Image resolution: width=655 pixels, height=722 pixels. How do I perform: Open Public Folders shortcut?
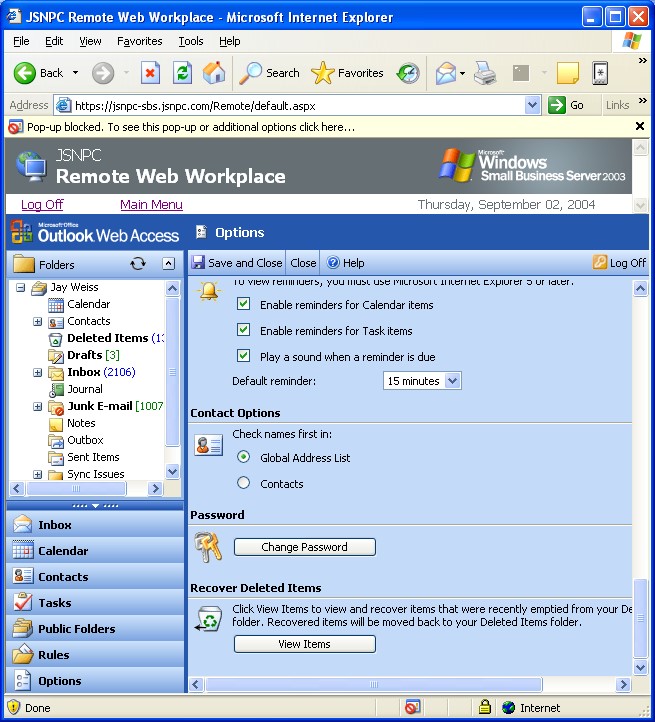pos(95,629)
